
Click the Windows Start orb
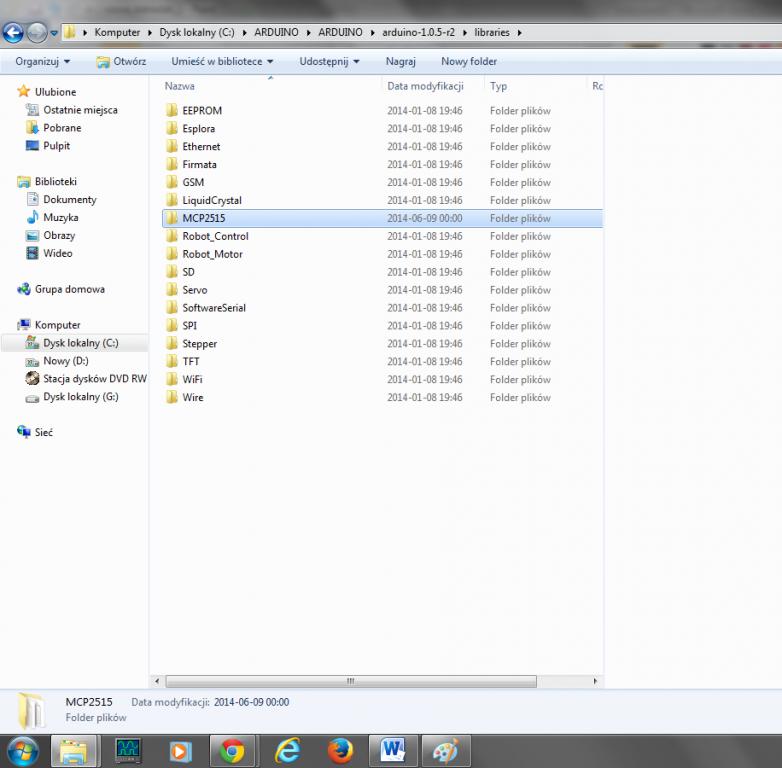(x=22, y=749)
